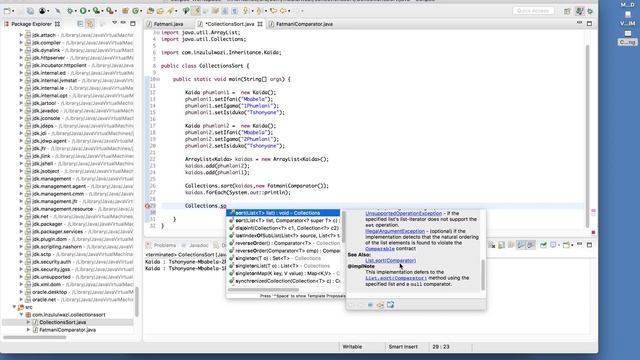Toggle Link with Editor in Package Explorer
This screenshot has width=640, height=360.
(x=90, y=24)
